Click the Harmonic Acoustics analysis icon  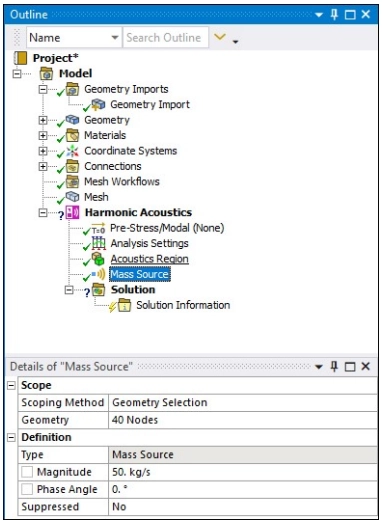[x=72, y=212]
